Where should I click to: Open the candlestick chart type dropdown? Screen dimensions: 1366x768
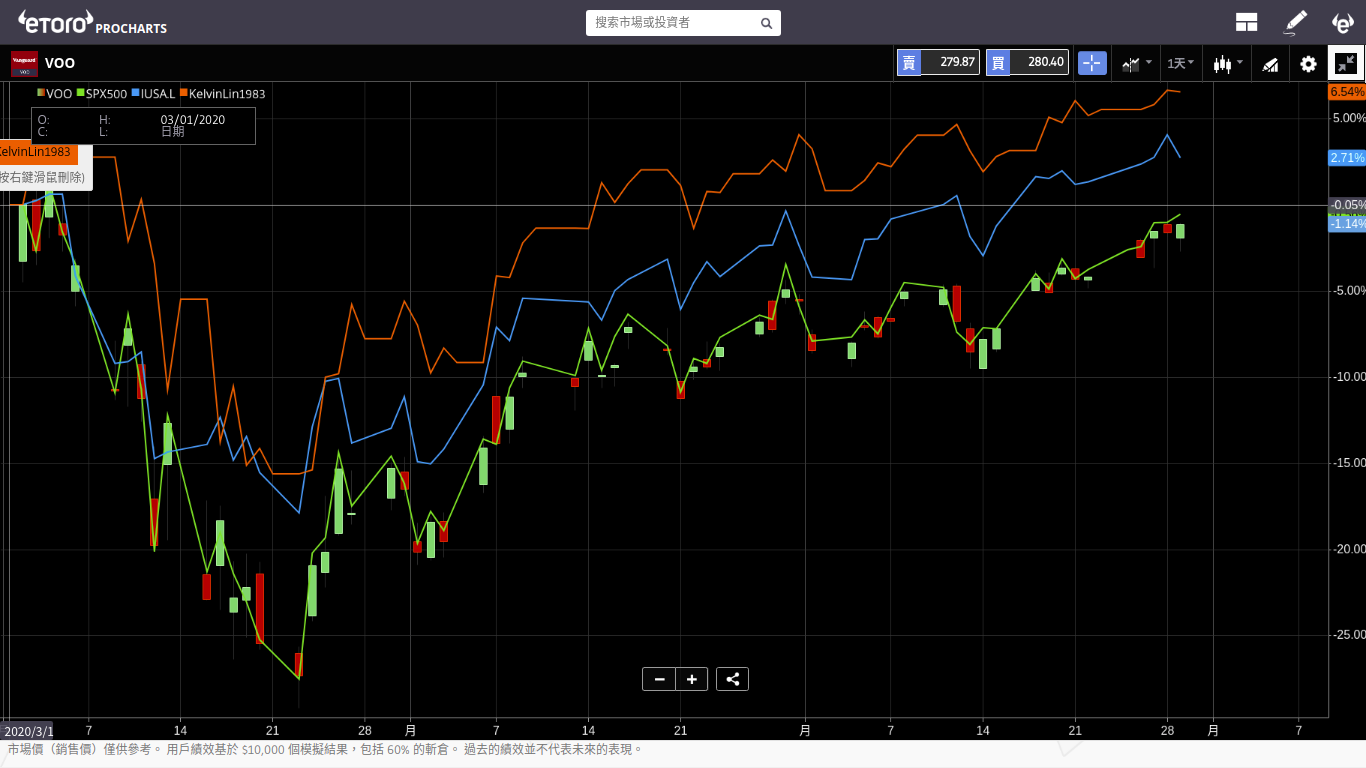click(1228, 63)
